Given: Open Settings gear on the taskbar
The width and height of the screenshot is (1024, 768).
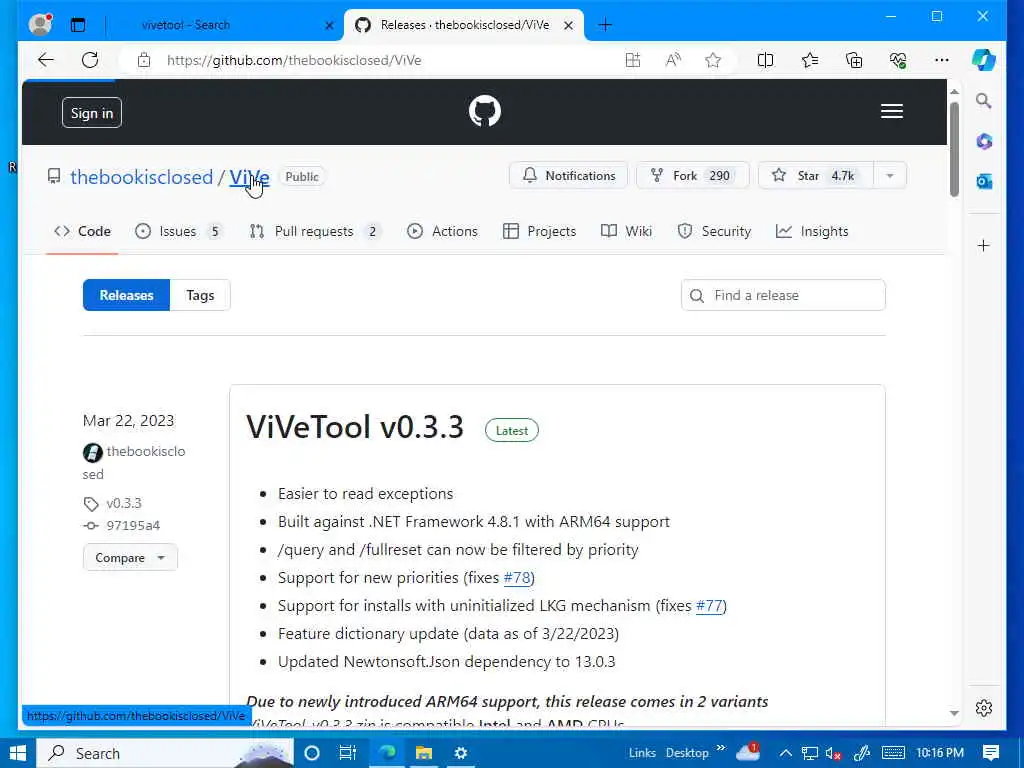Looking at the screenshot, I should coord(460,753).
